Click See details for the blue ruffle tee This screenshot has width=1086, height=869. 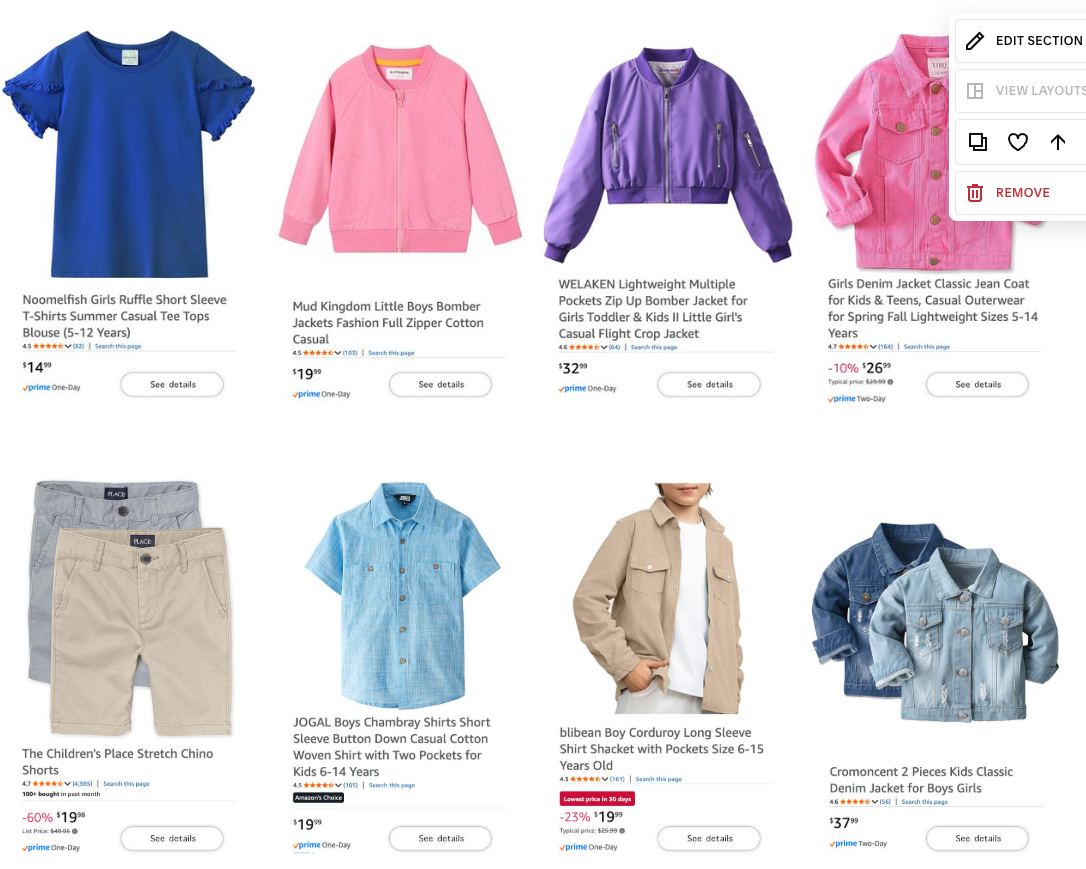pyautogui.click(x=172, y=384)
